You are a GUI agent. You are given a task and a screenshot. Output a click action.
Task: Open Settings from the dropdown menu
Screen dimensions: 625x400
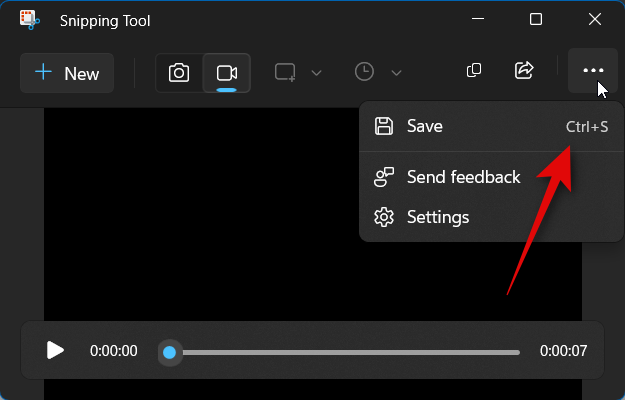coord(438,217)
